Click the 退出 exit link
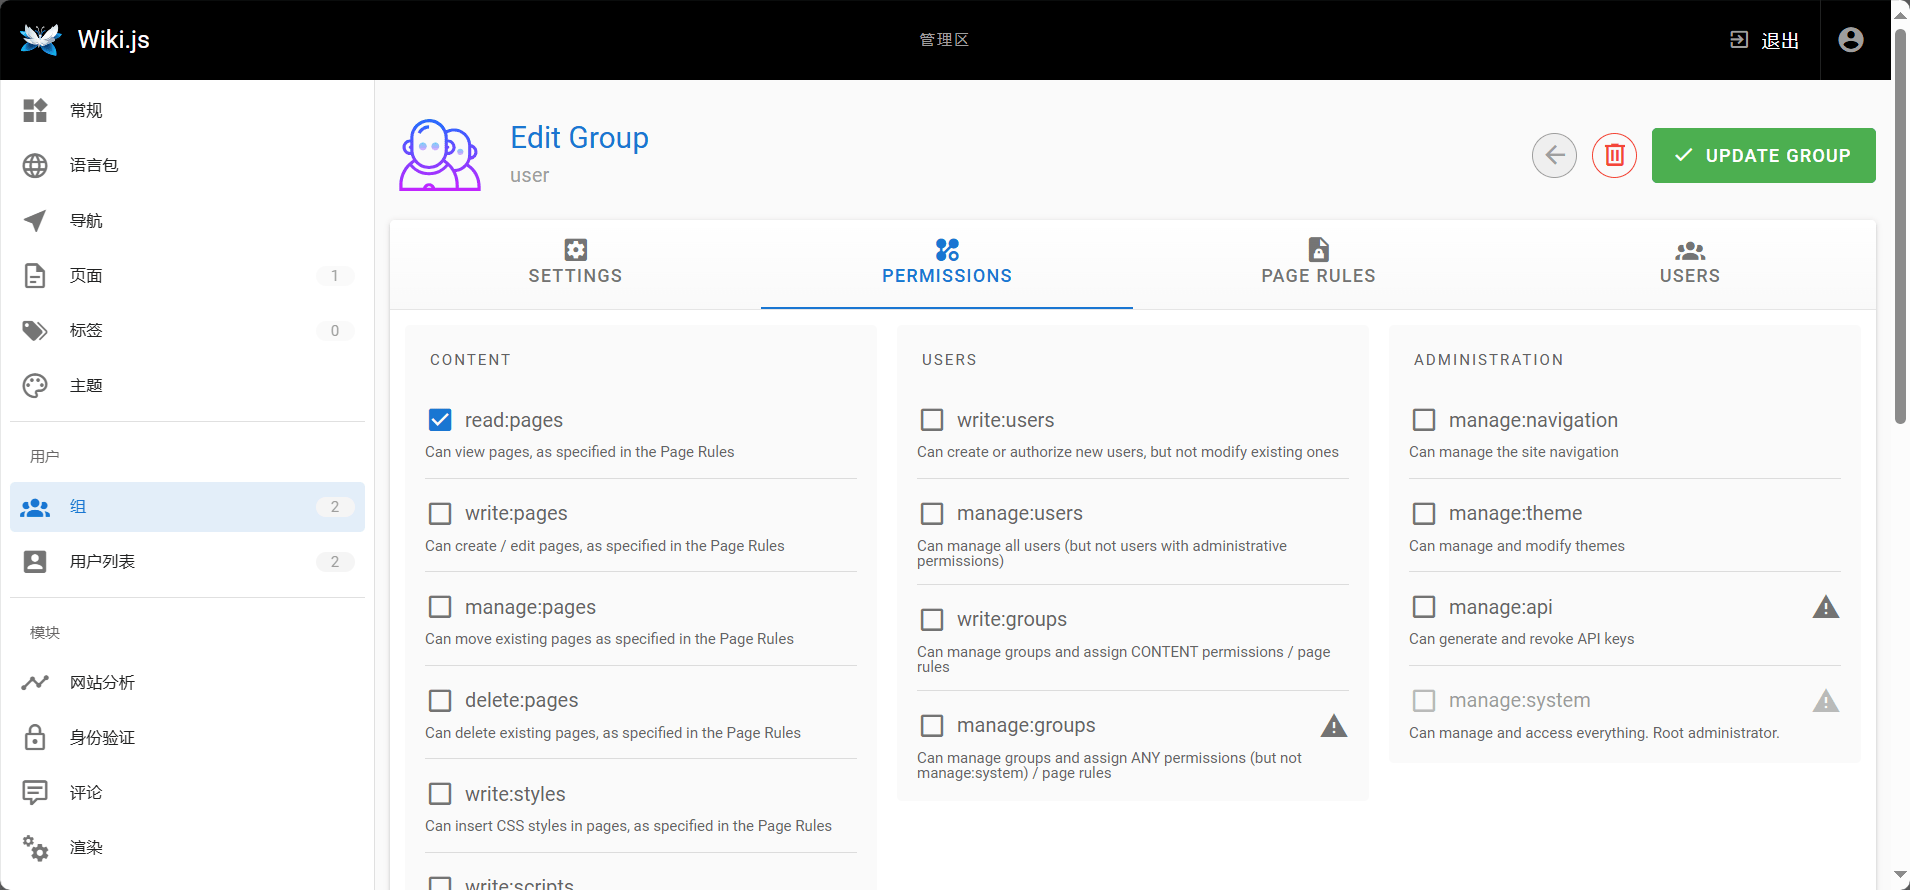Image resolution: width=1910 pixels, height=890 pixels. [1765, 40]
